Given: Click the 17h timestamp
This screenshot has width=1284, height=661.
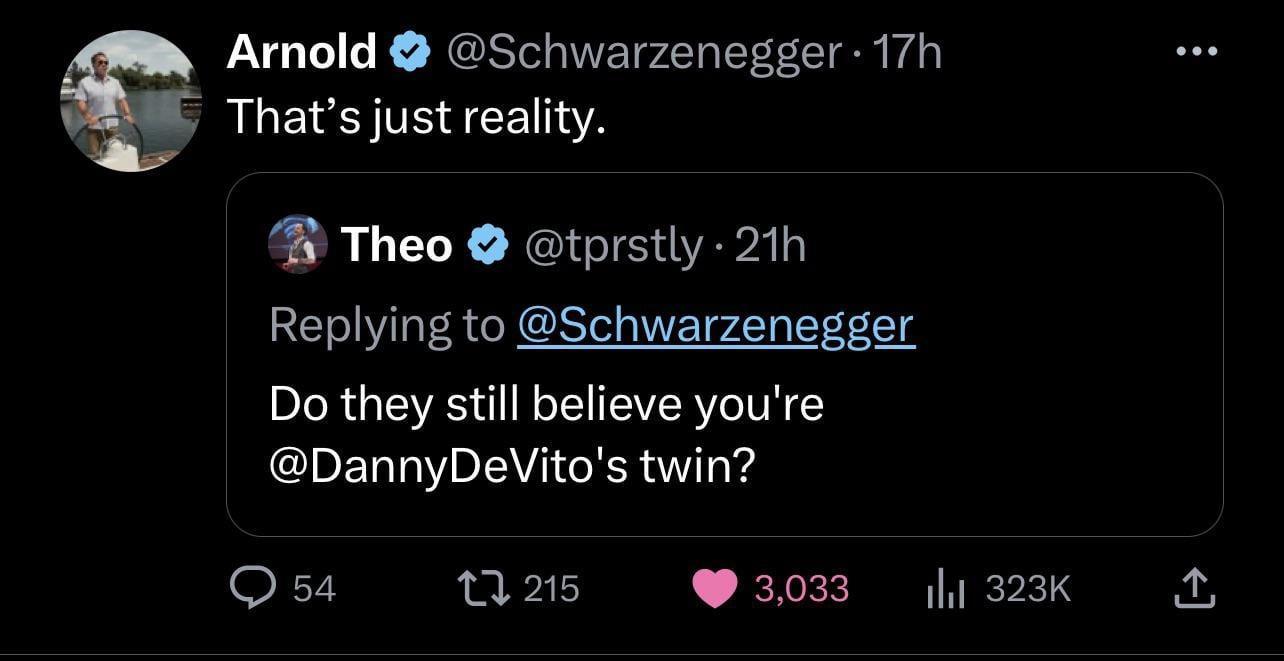Looking at the screenshot, I should (907, 52).
